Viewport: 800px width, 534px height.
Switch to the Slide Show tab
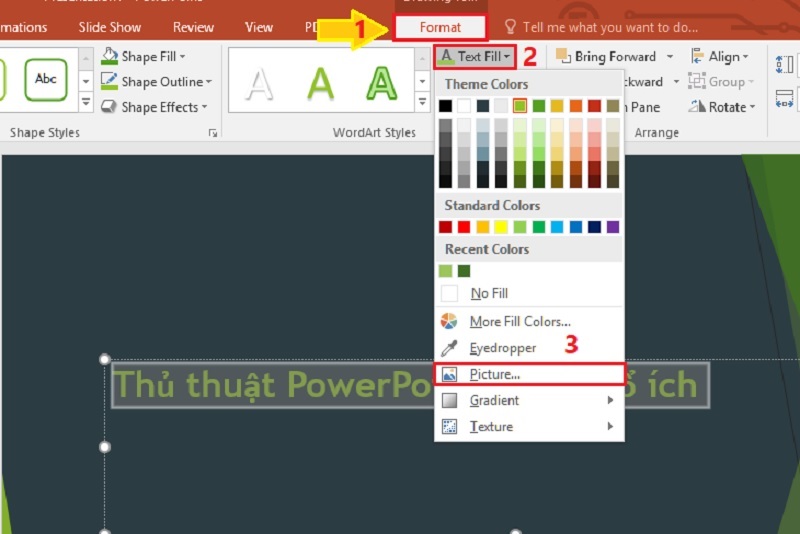[x=110, y=27]
